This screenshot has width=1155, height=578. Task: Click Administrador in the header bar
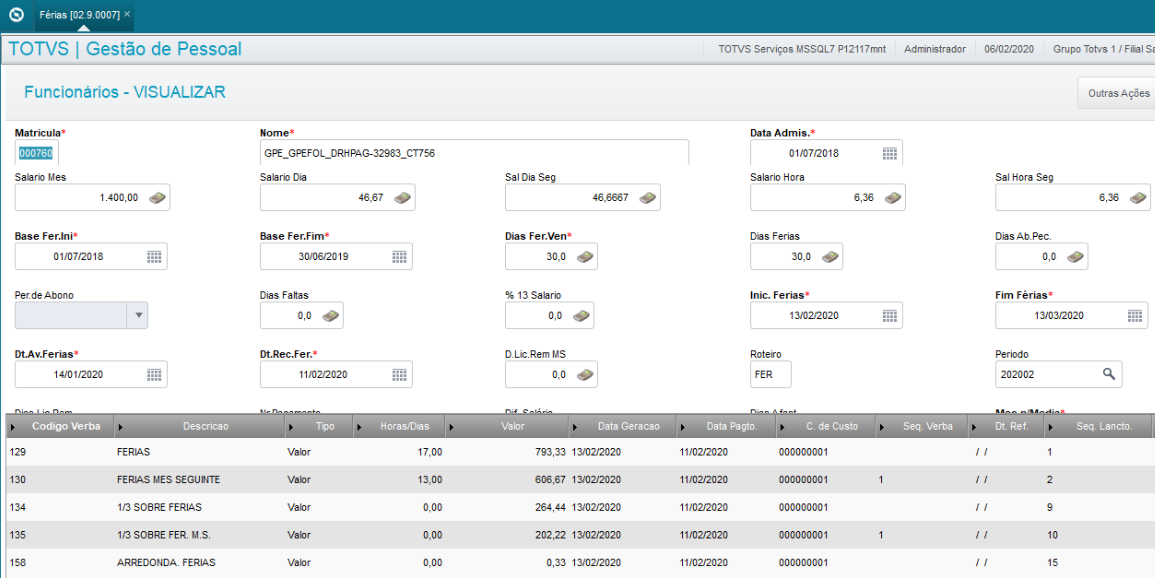[935, 49]
